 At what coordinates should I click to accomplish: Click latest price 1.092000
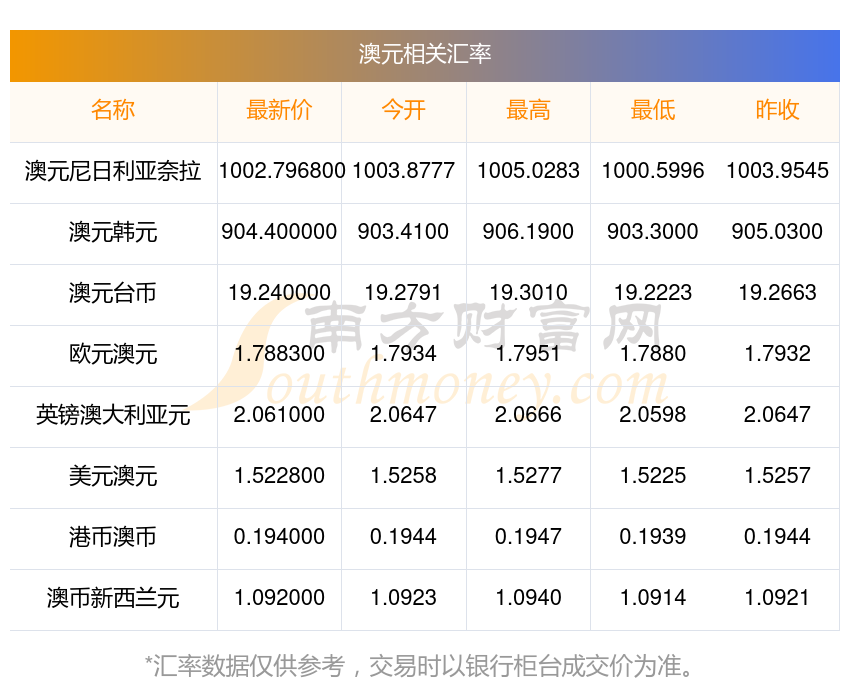[x=279, y=598]
